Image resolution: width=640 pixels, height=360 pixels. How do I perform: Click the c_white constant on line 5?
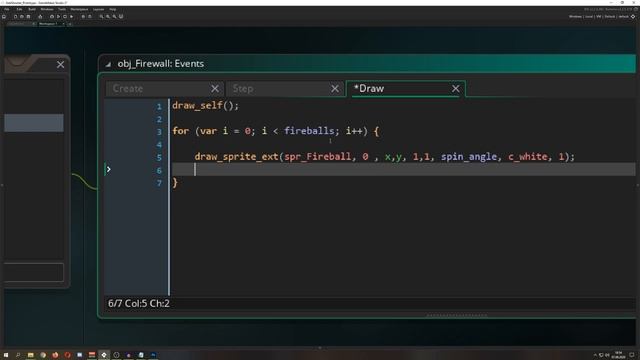pyautogui.click(x=528, y=157)
